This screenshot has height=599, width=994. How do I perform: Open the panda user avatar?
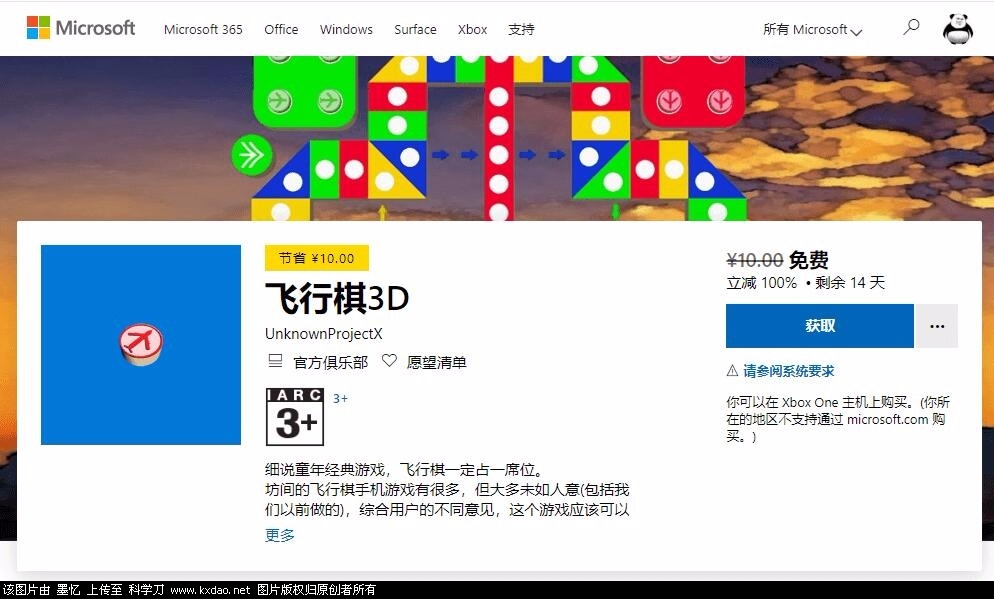[x=957, y=29]
